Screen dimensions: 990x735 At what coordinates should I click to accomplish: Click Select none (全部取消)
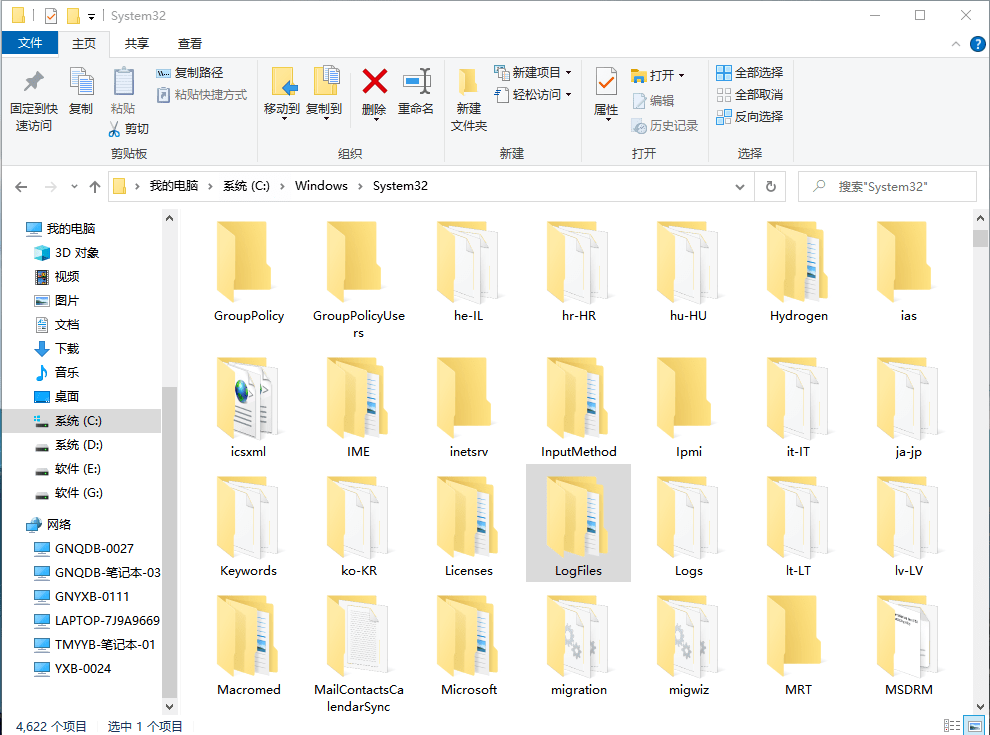point(749,95)
